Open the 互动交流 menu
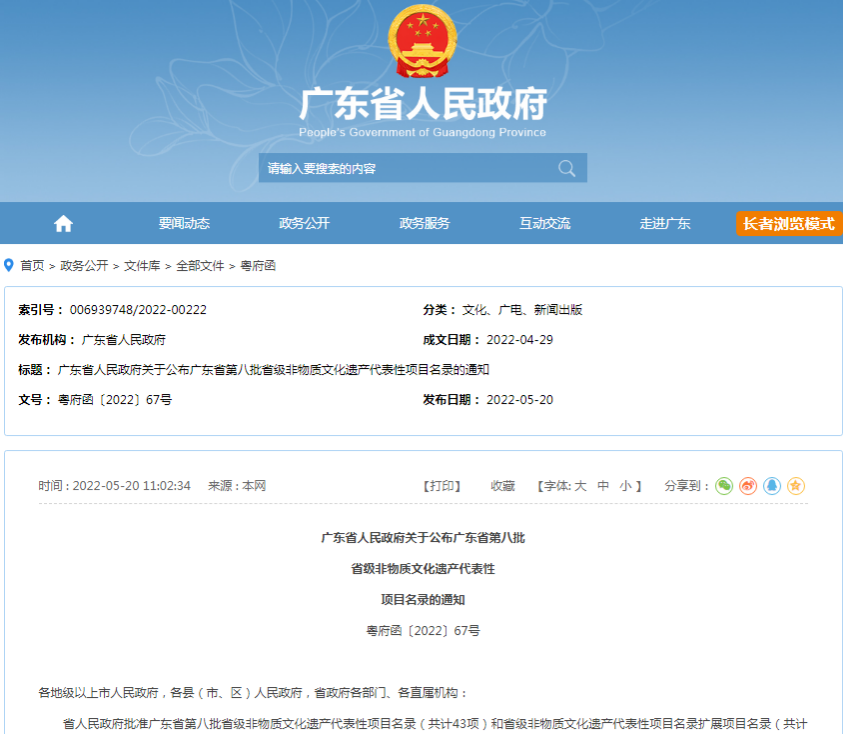Screen dimensions: 845x735 tap(547, 224)
